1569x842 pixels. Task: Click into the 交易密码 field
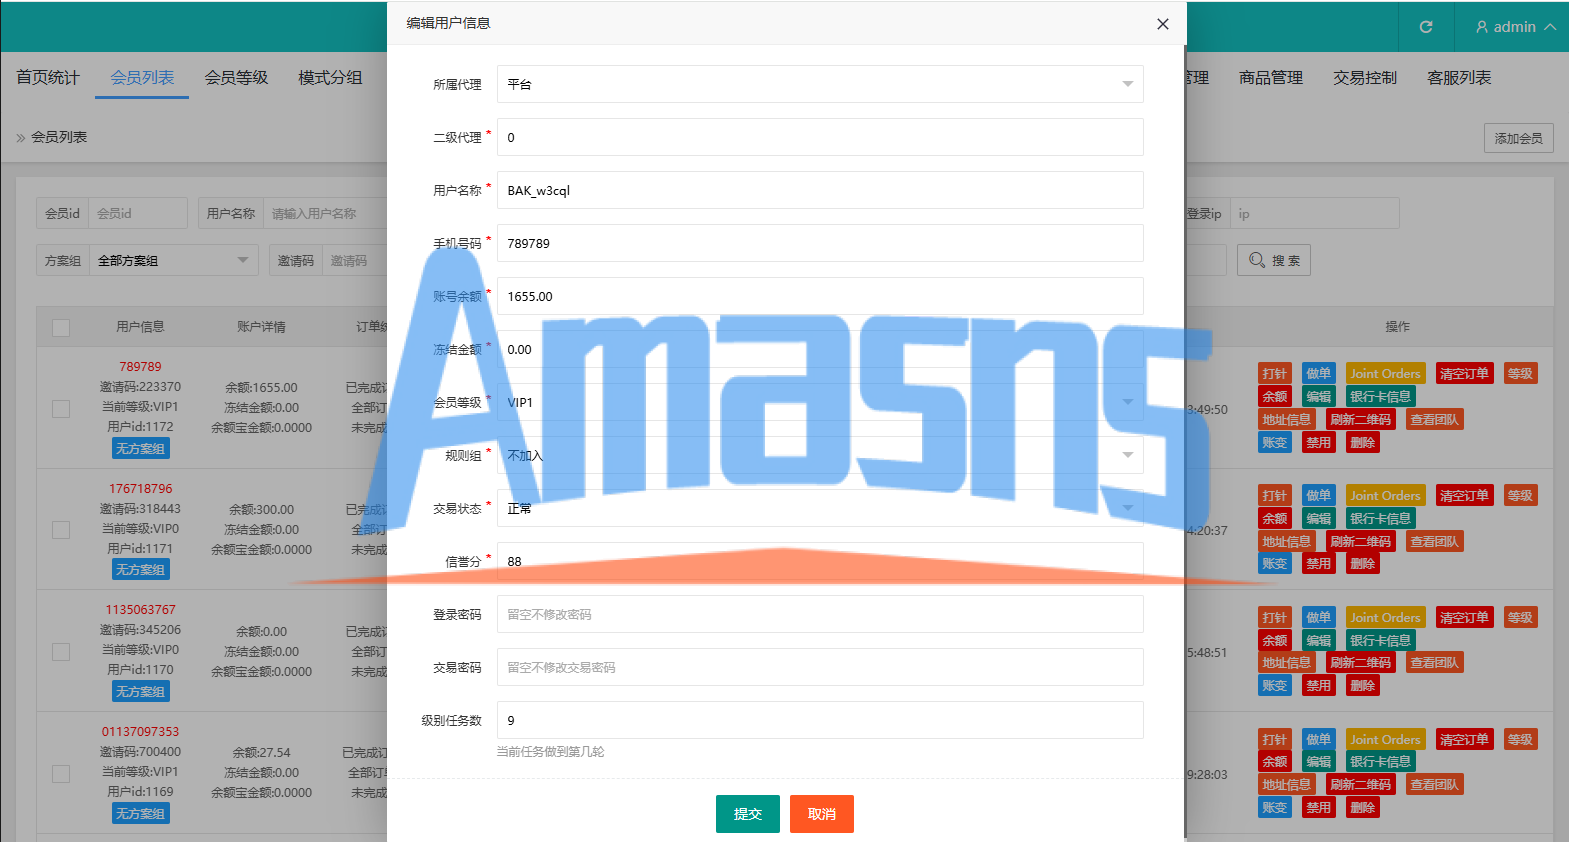820,667
